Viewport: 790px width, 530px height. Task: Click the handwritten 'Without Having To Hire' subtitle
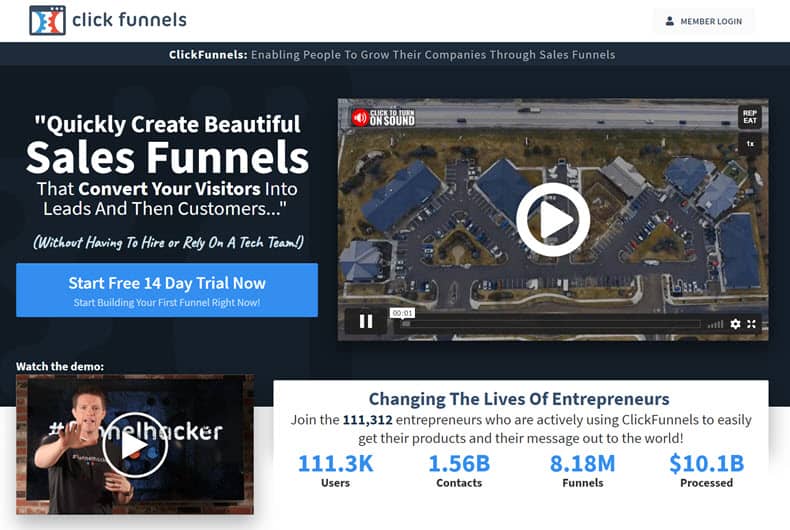click(168, 242)
